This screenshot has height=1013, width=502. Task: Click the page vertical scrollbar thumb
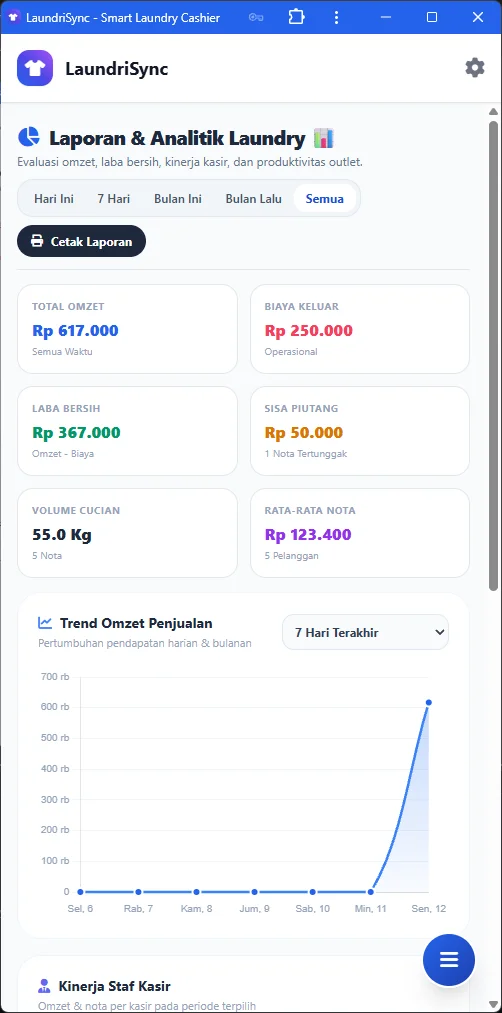point(494,355)
